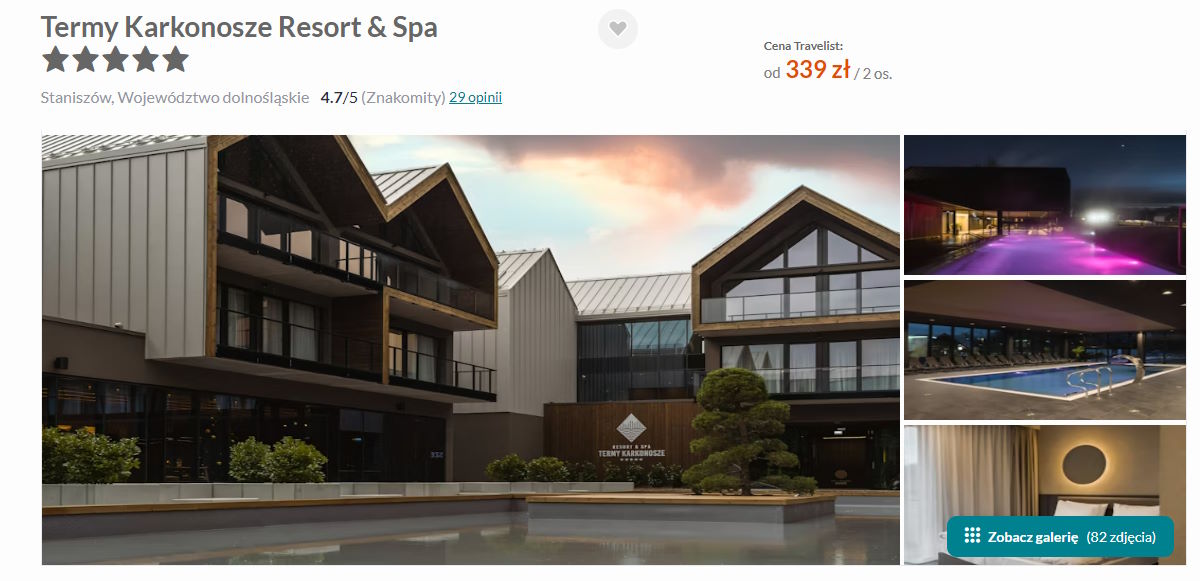Click the (82 zdjęcia) photo count text
This screenshot has height=581, width=1200.
[1121, 537]
